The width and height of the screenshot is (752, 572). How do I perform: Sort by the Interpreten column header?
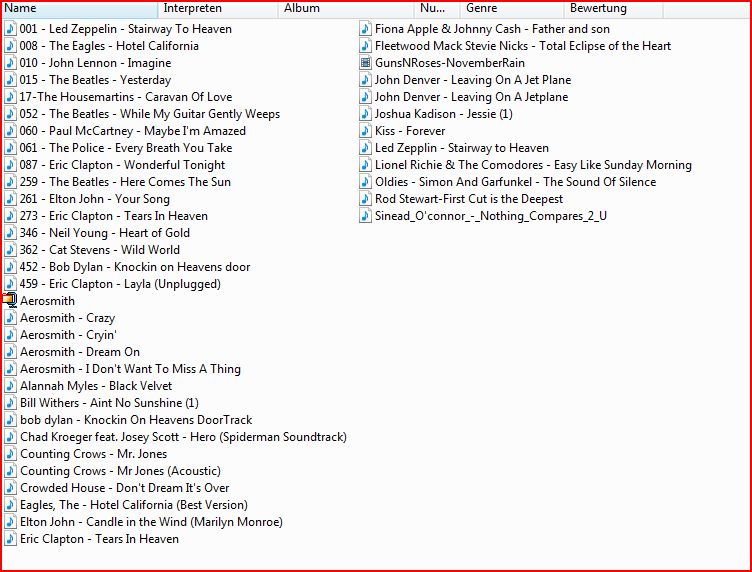click(218, 9)
